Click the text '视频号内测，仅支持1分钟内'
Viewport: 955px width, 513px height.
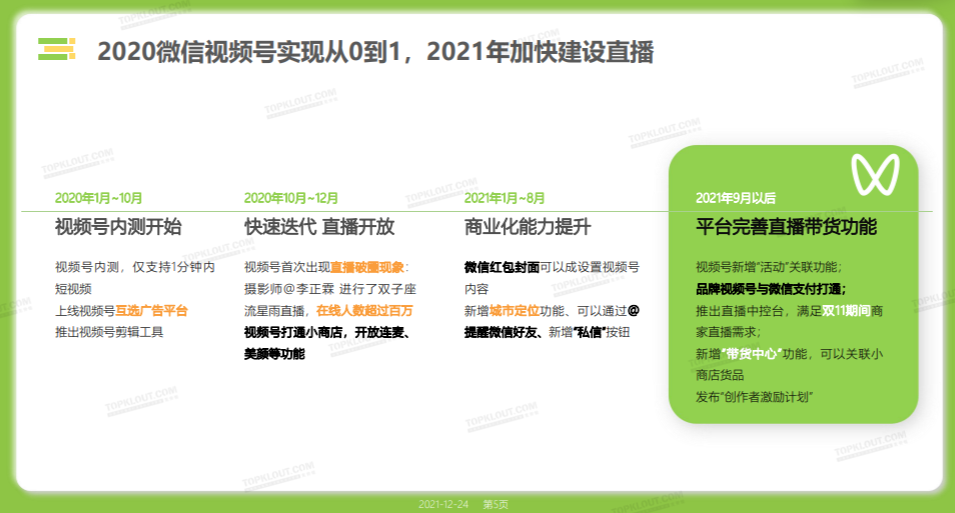pos(135,267)
